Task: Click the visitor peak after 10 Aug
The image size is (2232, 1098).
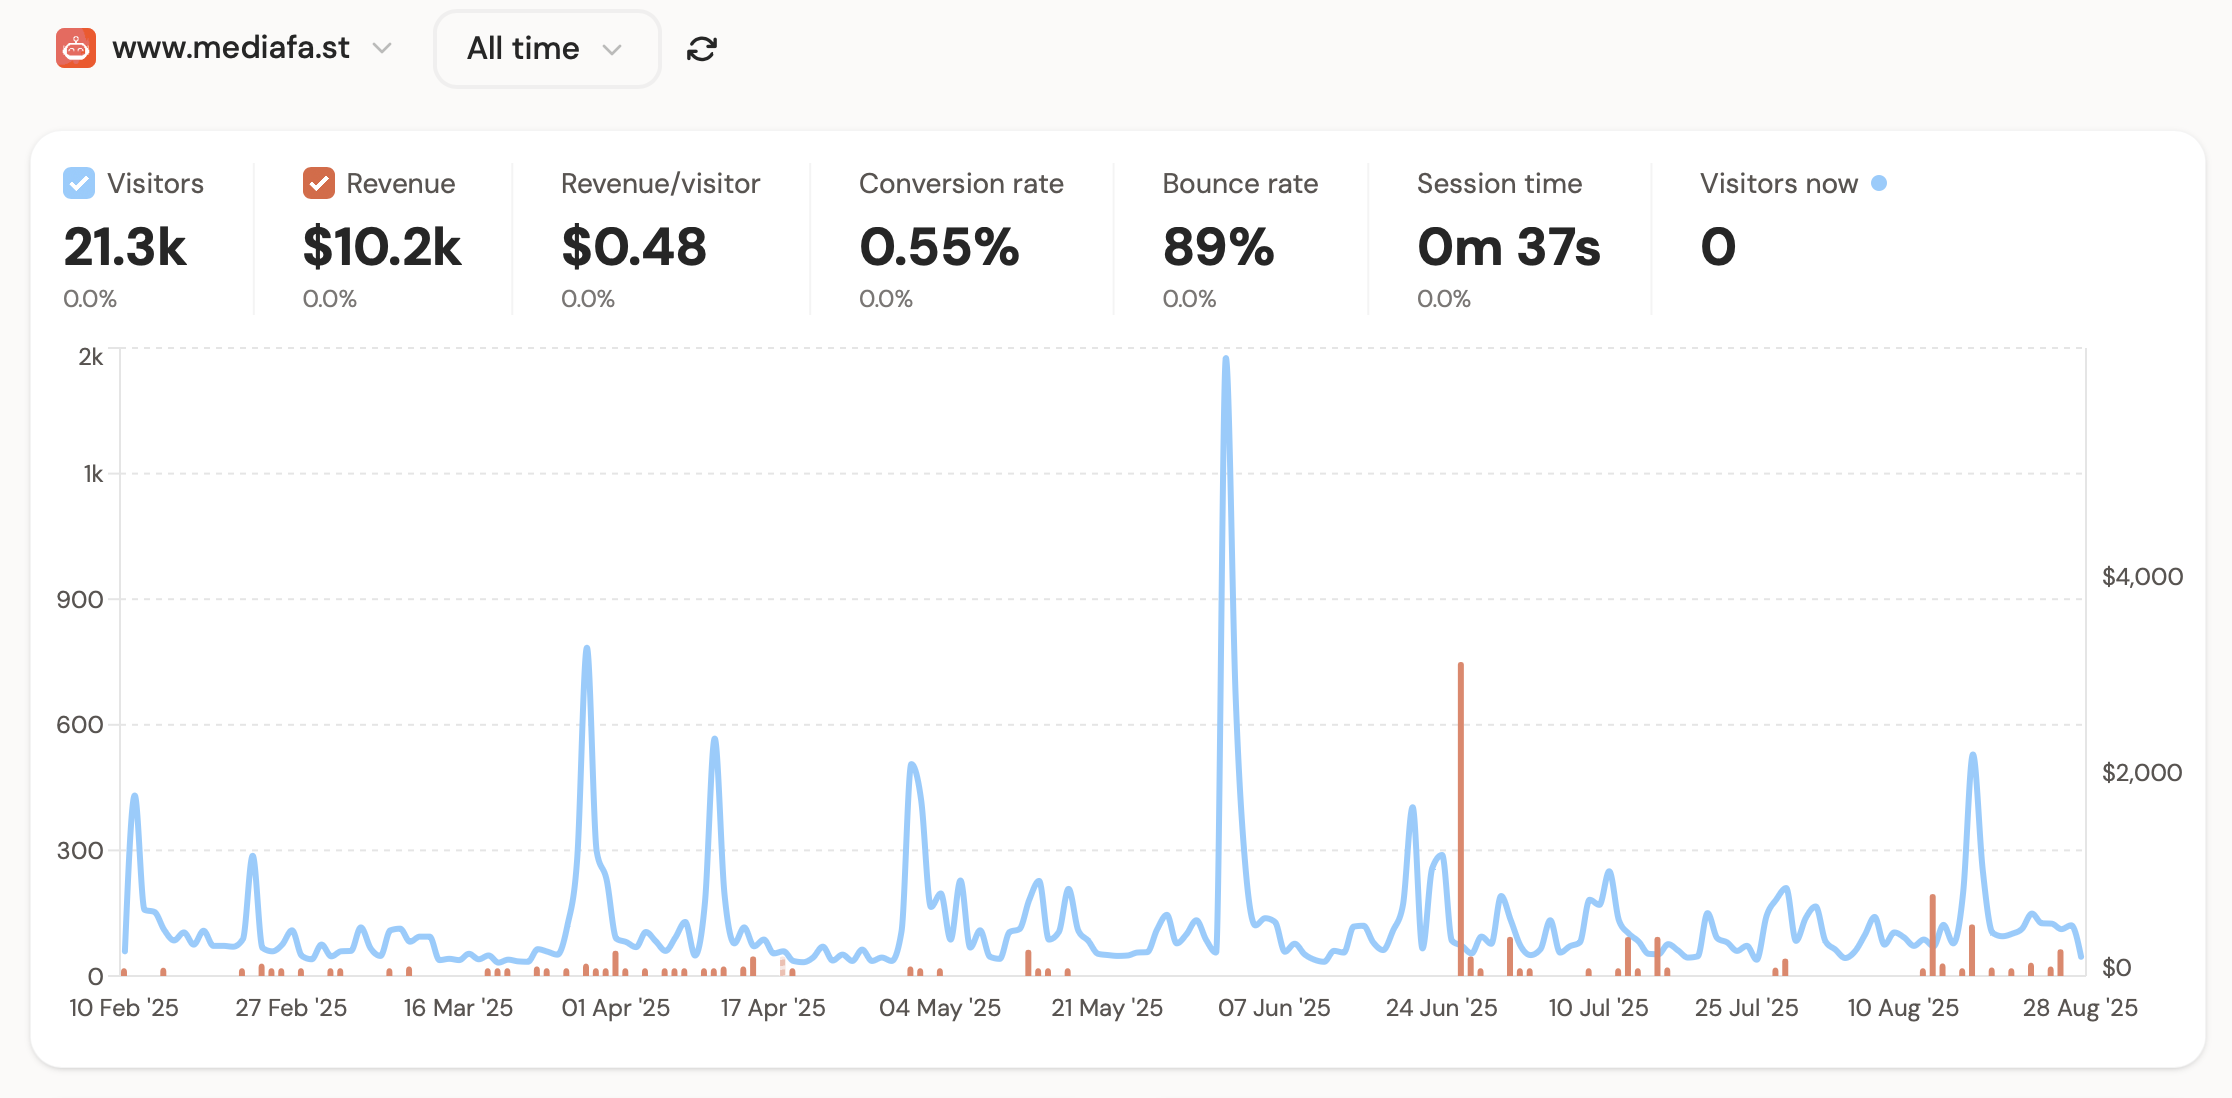Action: [x=1972, y=757]
